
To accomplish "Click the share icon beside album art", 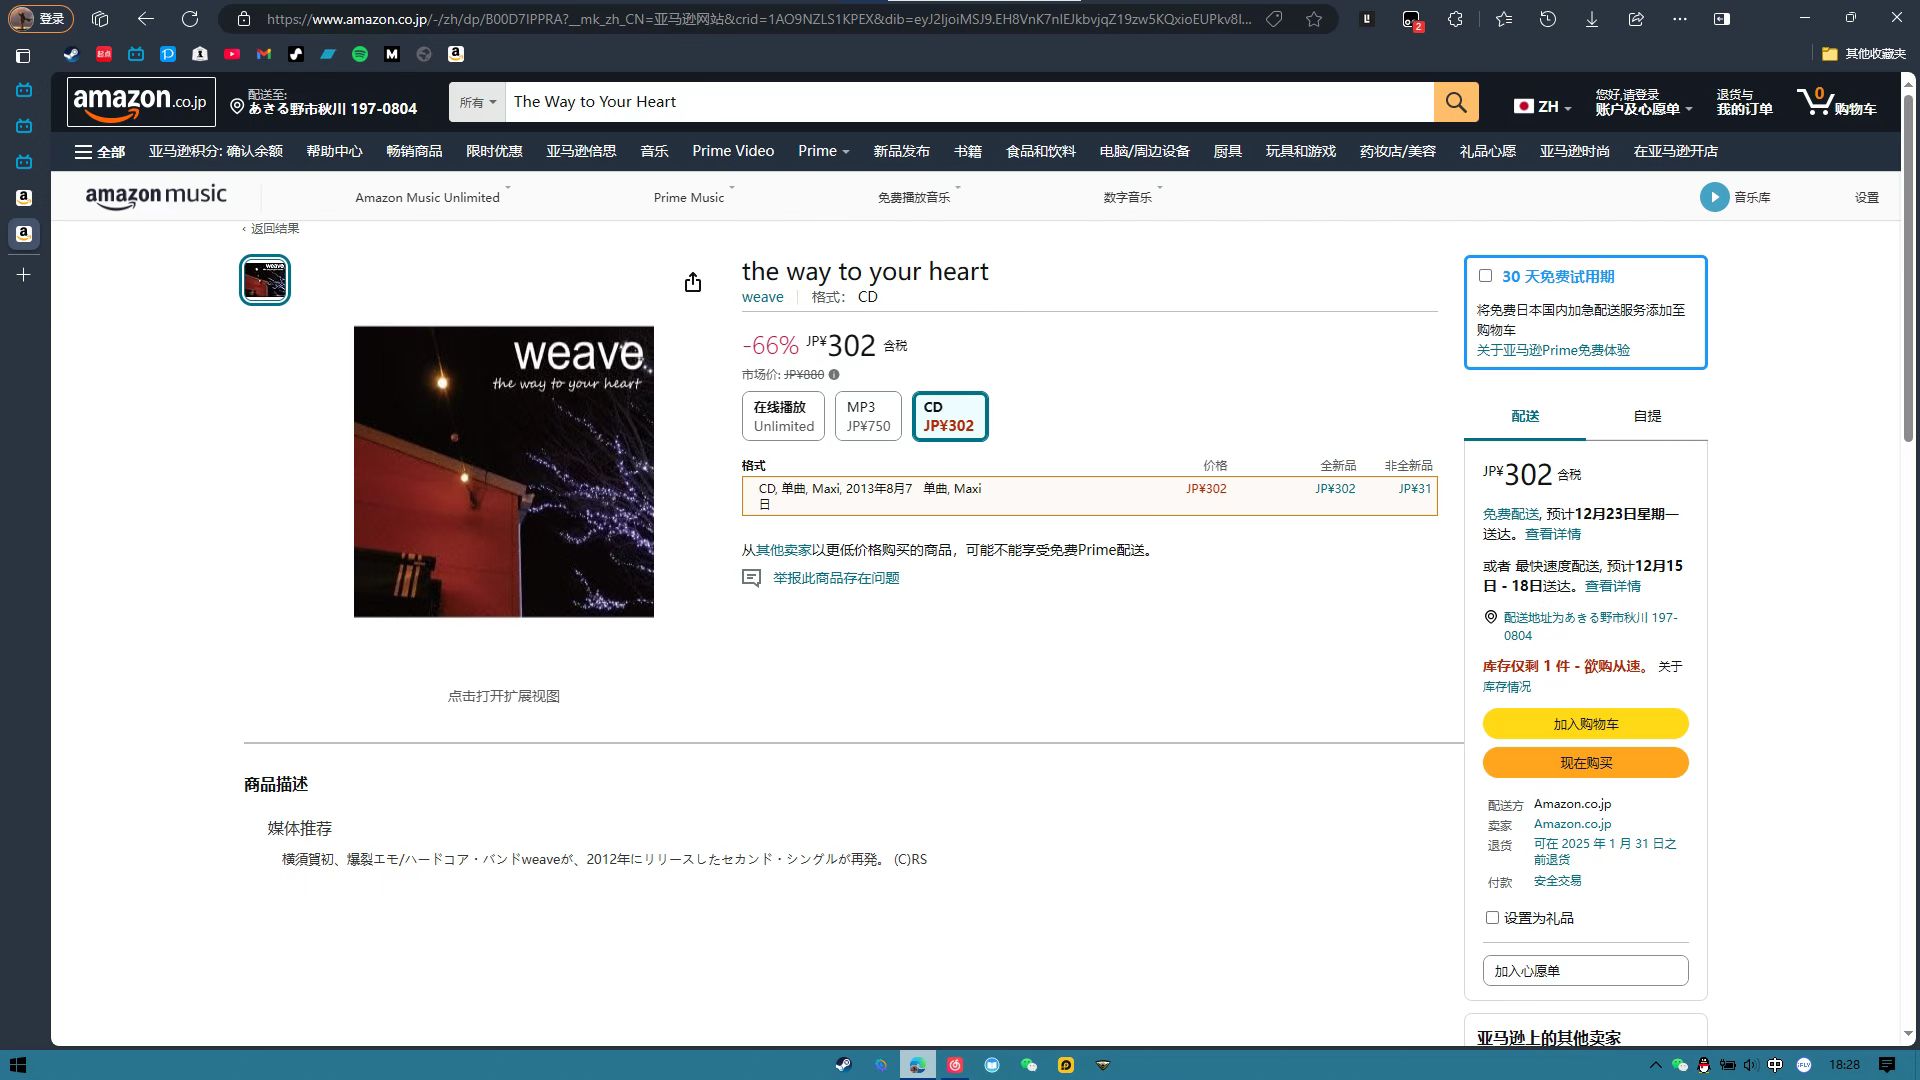I will pos(692,283).
